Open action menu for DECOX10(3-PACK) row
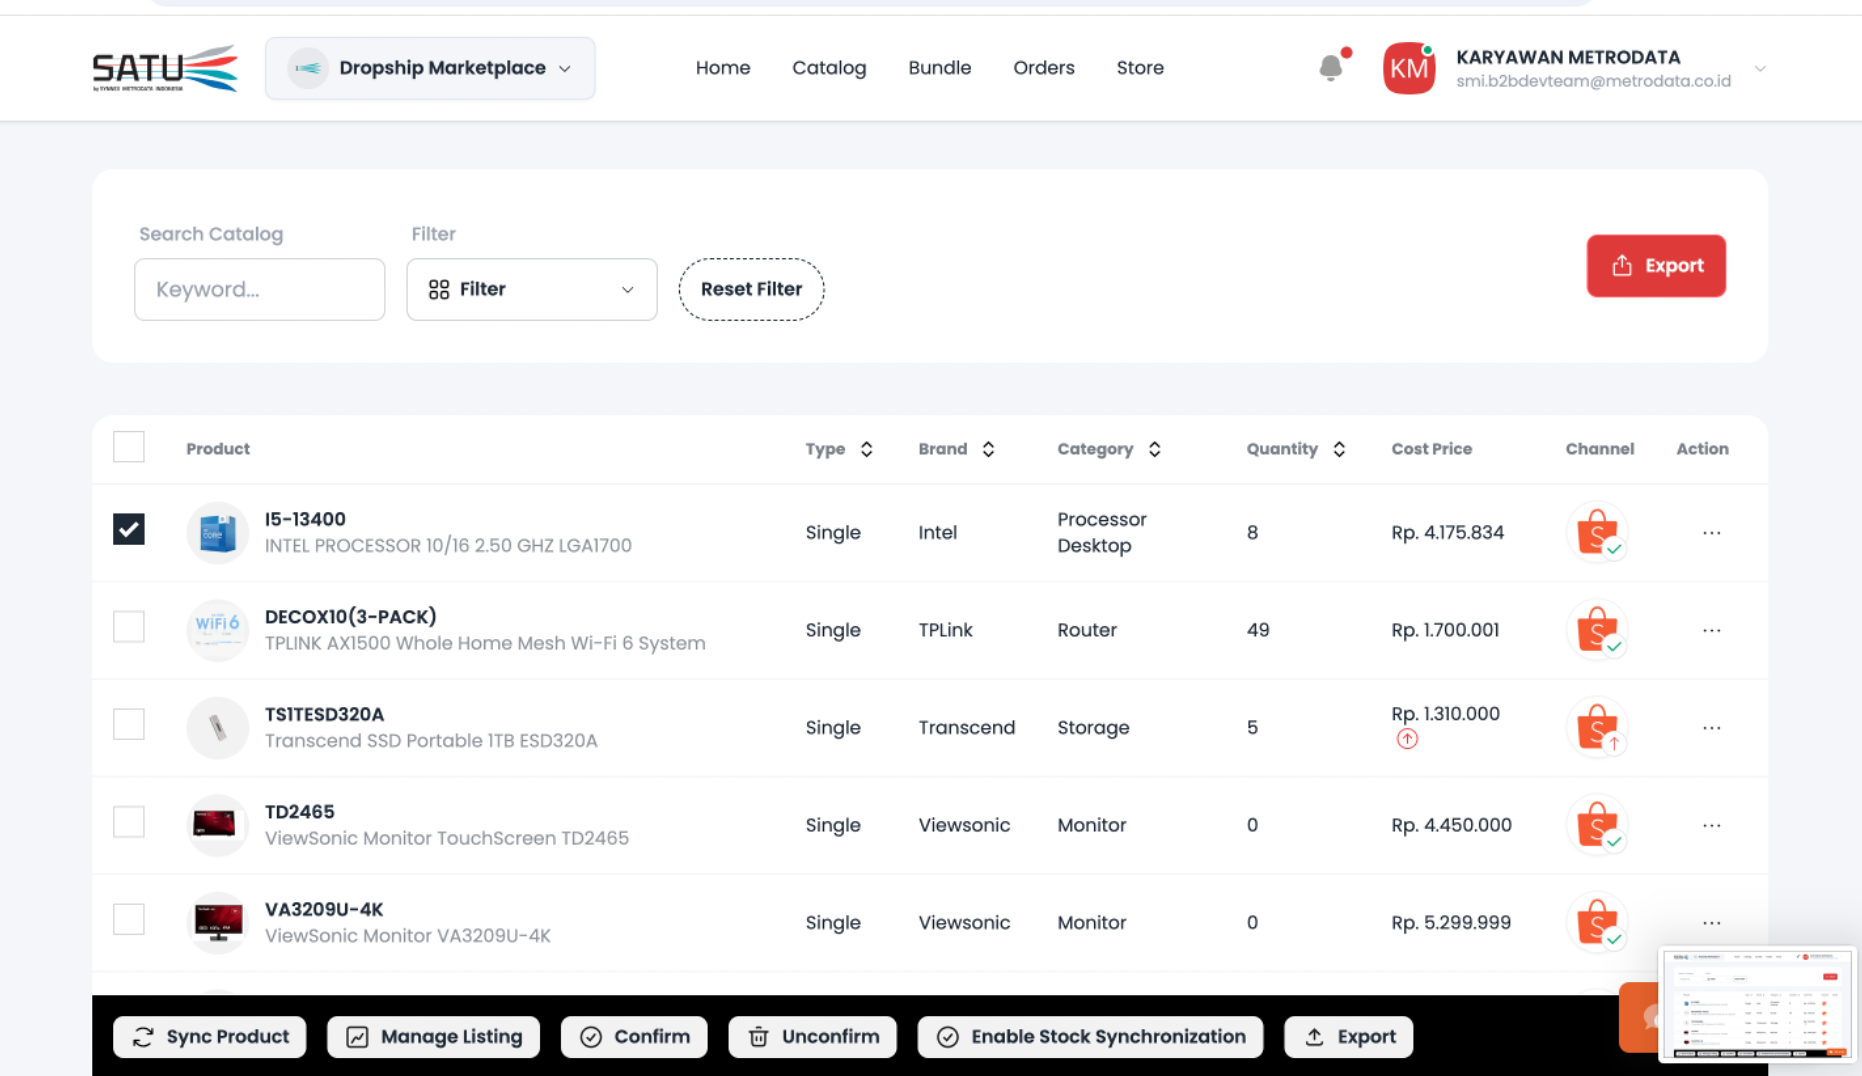This screenshot has height=1076, width=1862. click(x=1711, y=631)
